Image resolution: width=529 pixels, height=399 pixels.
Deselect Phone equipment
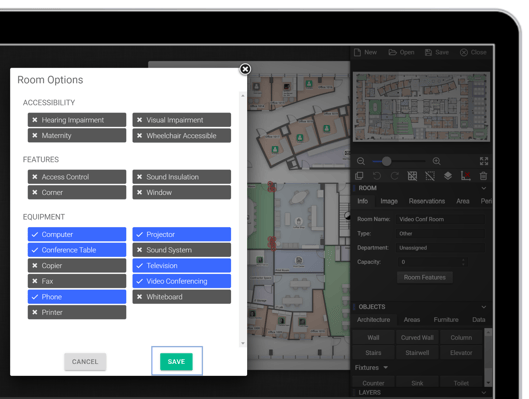click(77, 297)
